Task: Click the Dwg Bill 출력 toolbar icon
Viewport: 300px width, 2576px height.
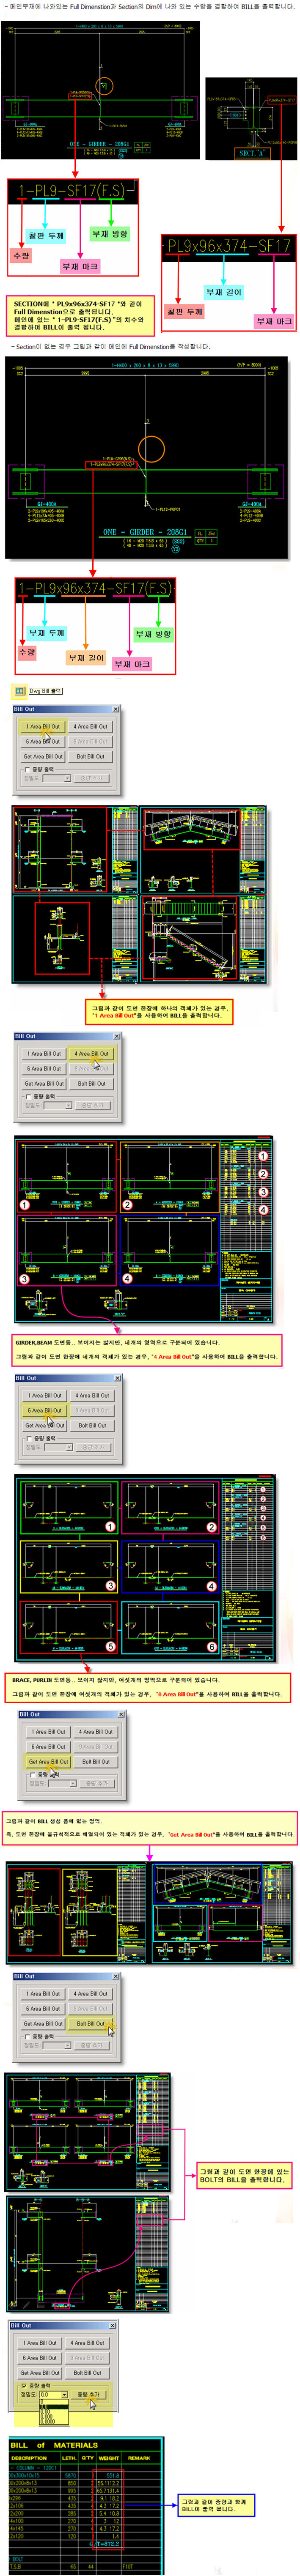Action: coord(19,690)
